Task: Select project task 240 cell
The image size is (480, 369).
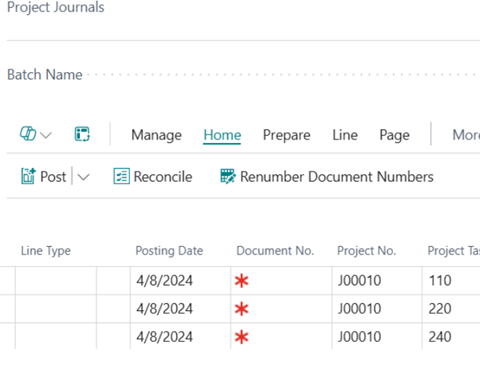Action: click(451, 337)
